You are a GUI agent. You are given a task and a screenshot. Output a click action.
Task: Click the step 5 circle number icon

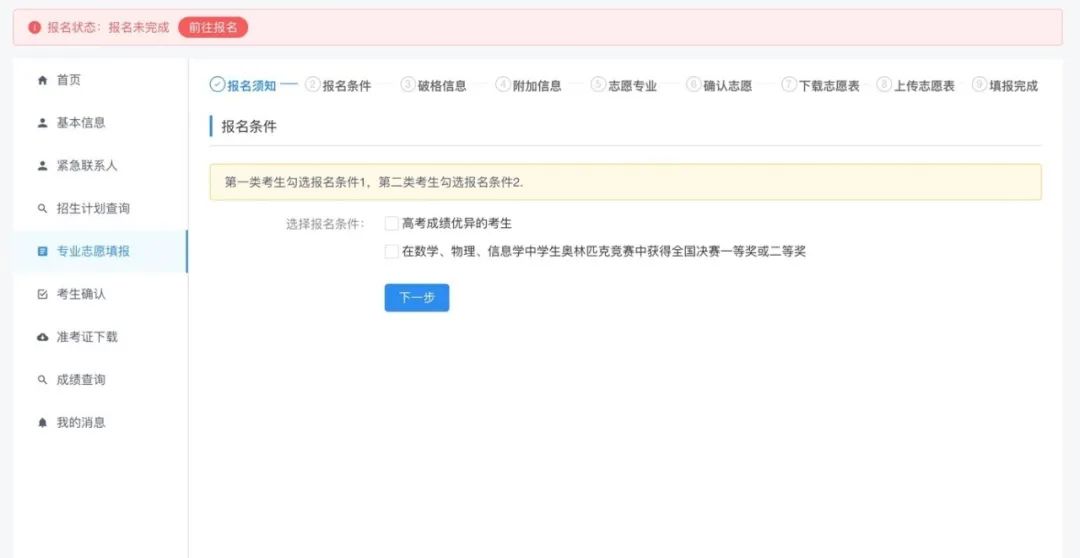pos(598,85)
